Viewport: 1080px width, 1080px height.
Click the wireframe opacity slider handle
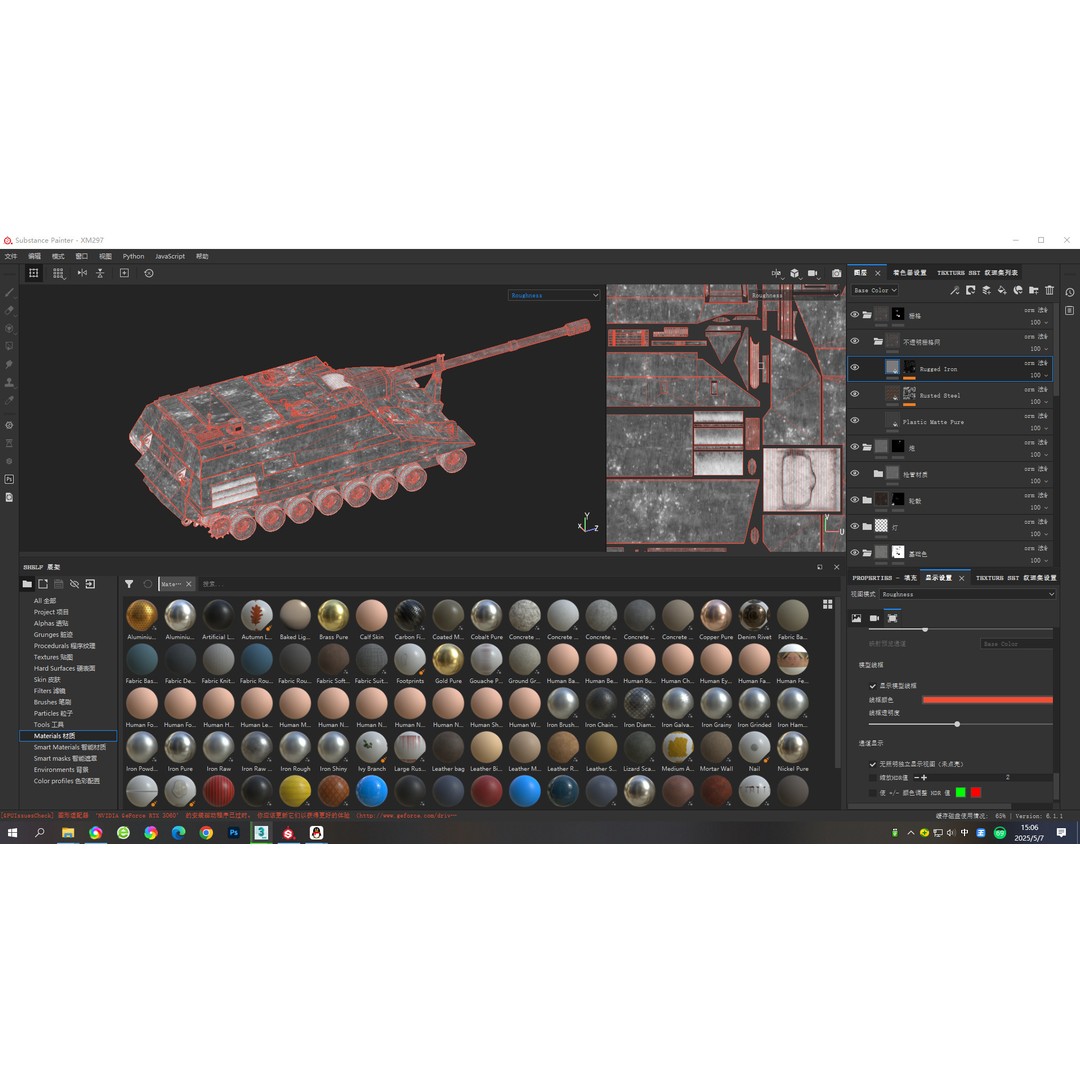coord(957,724)
